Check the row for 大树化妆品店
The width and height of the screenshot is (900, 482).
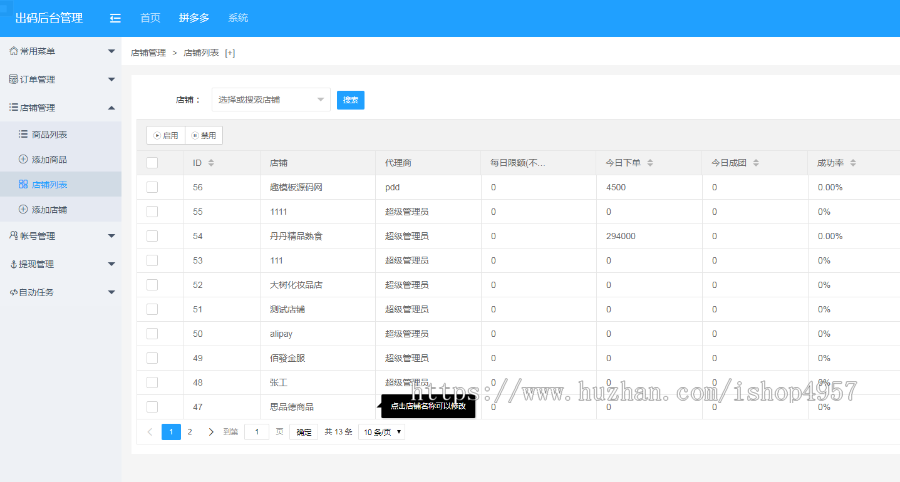pos(152,285)
